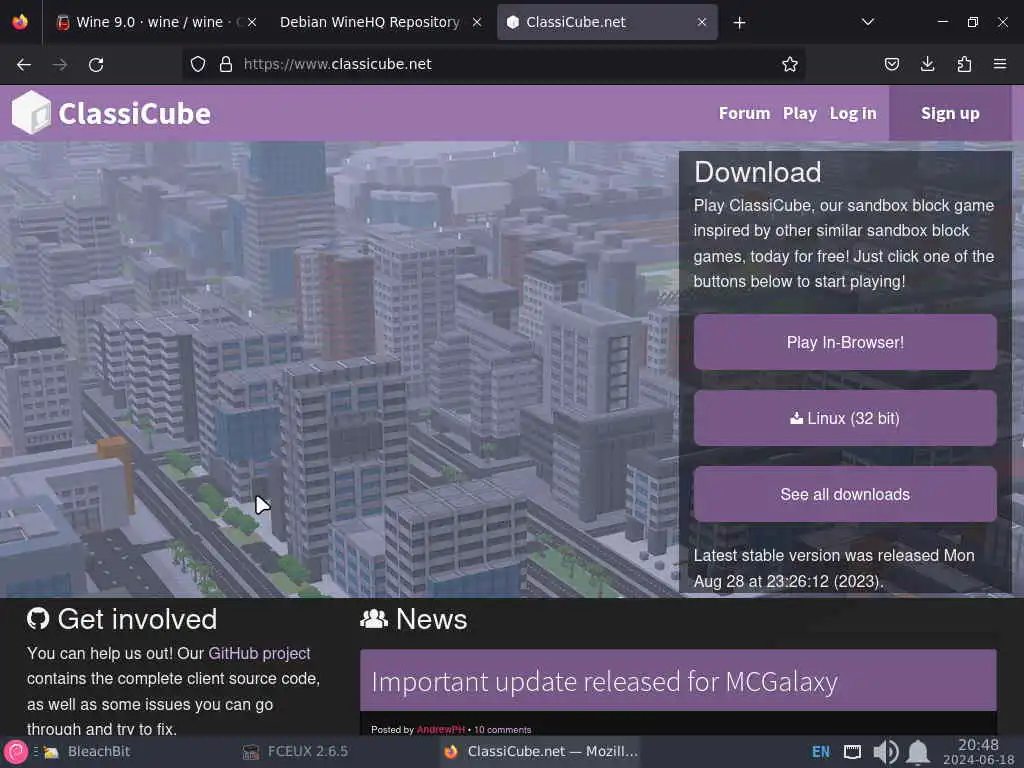This screenshot has width=1024, height=768.
Task: Click the Play In-Browser! button
Action: point(845,342)
